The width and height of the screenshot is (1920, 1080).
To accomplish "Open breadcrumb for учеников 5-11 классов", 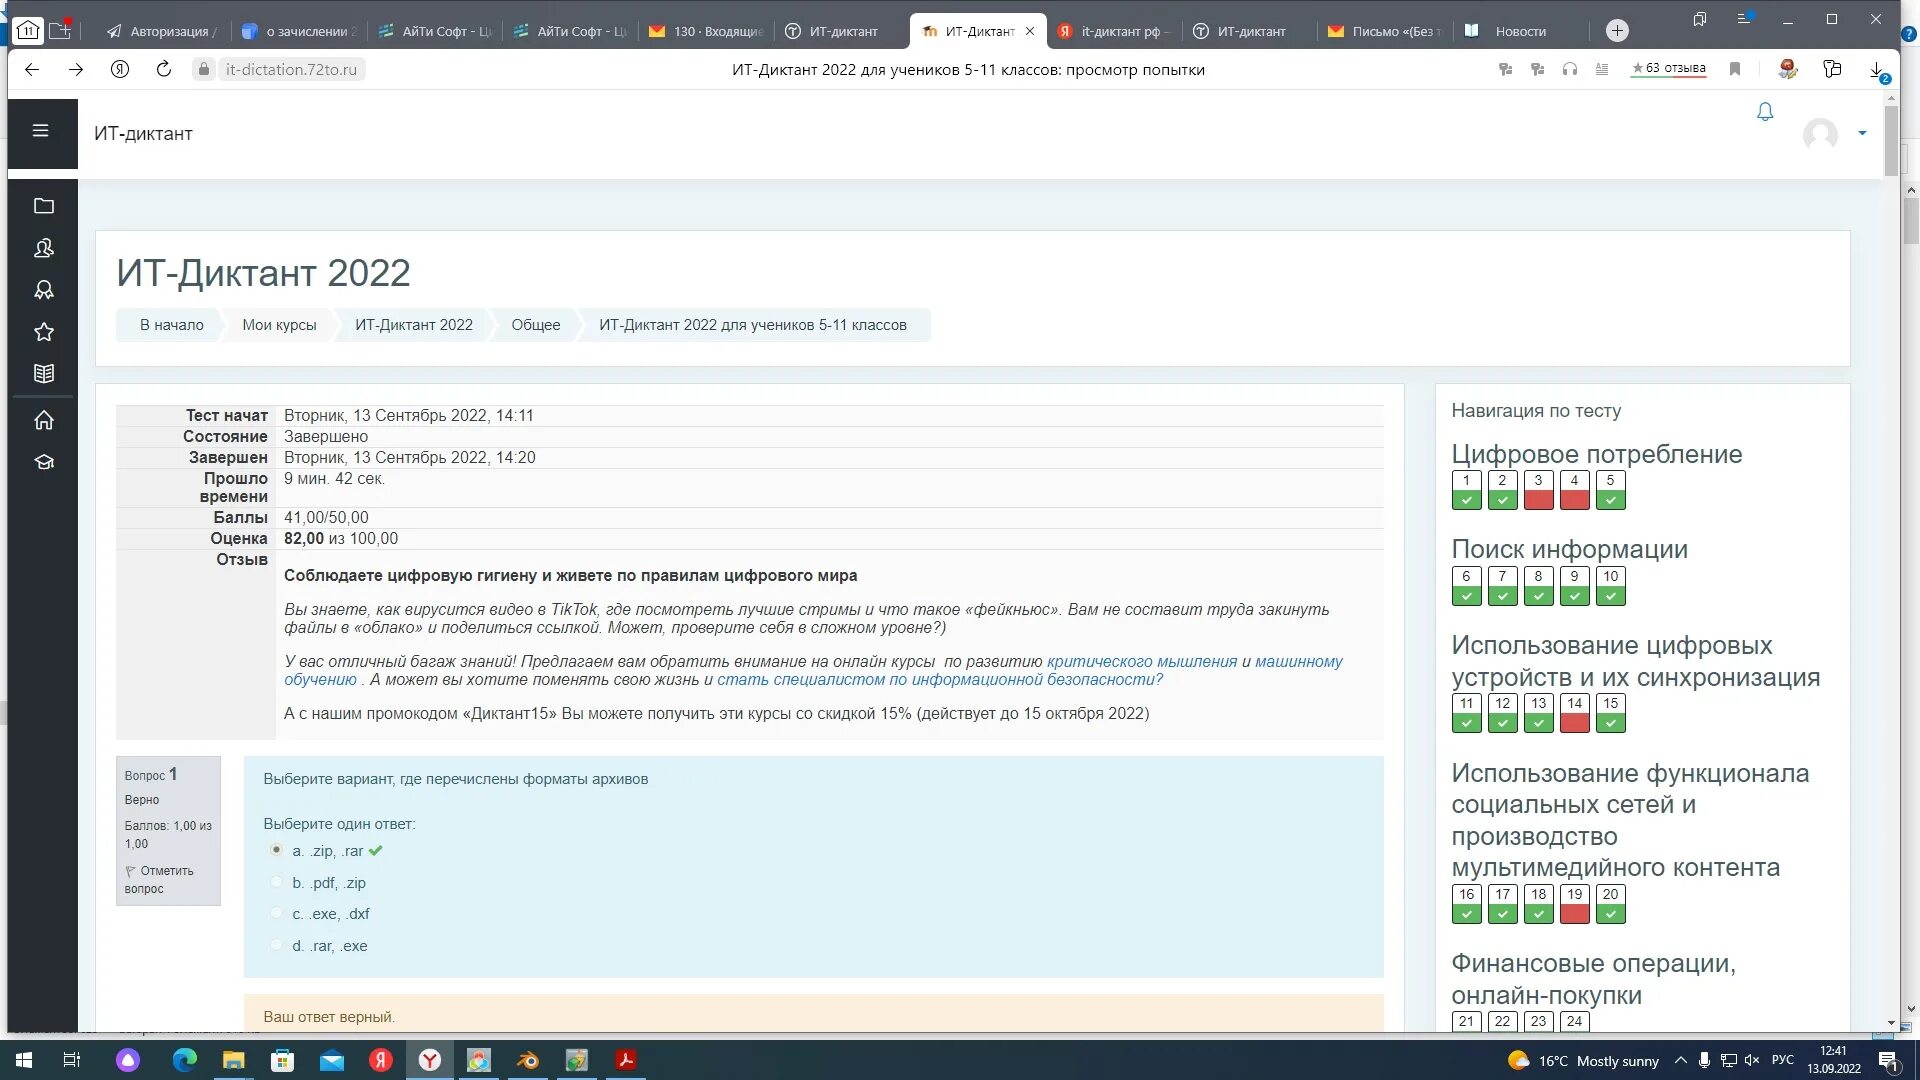I will 753,325.
